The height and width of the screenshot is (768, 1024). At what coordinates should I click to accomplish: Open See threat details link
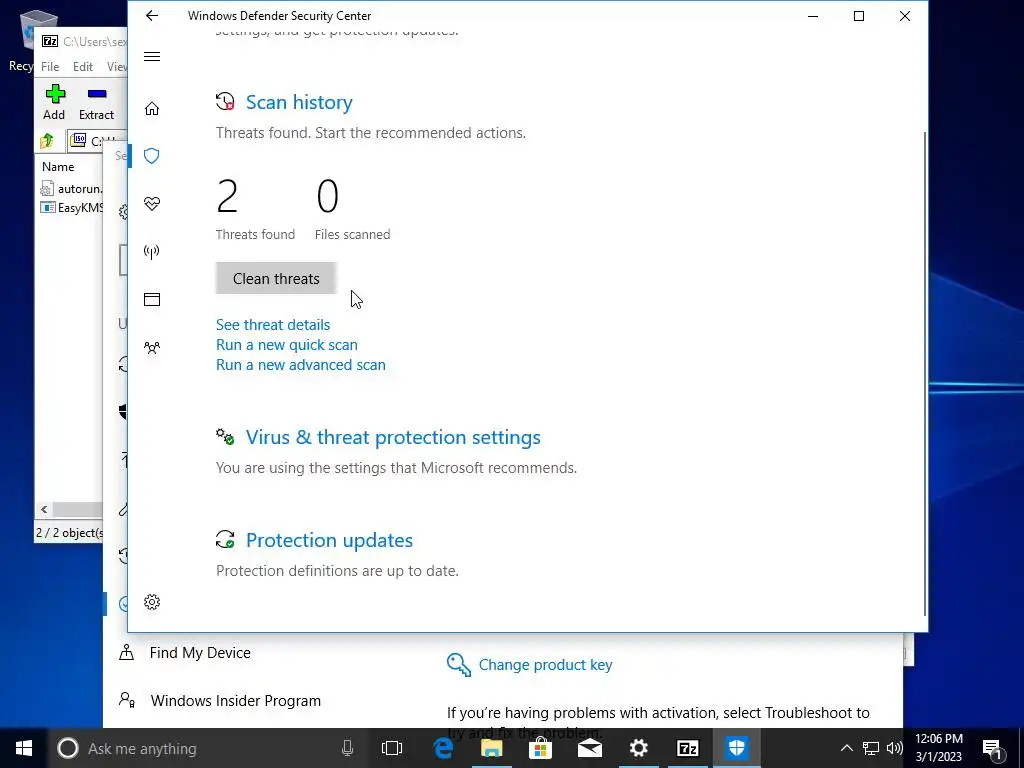273,325
